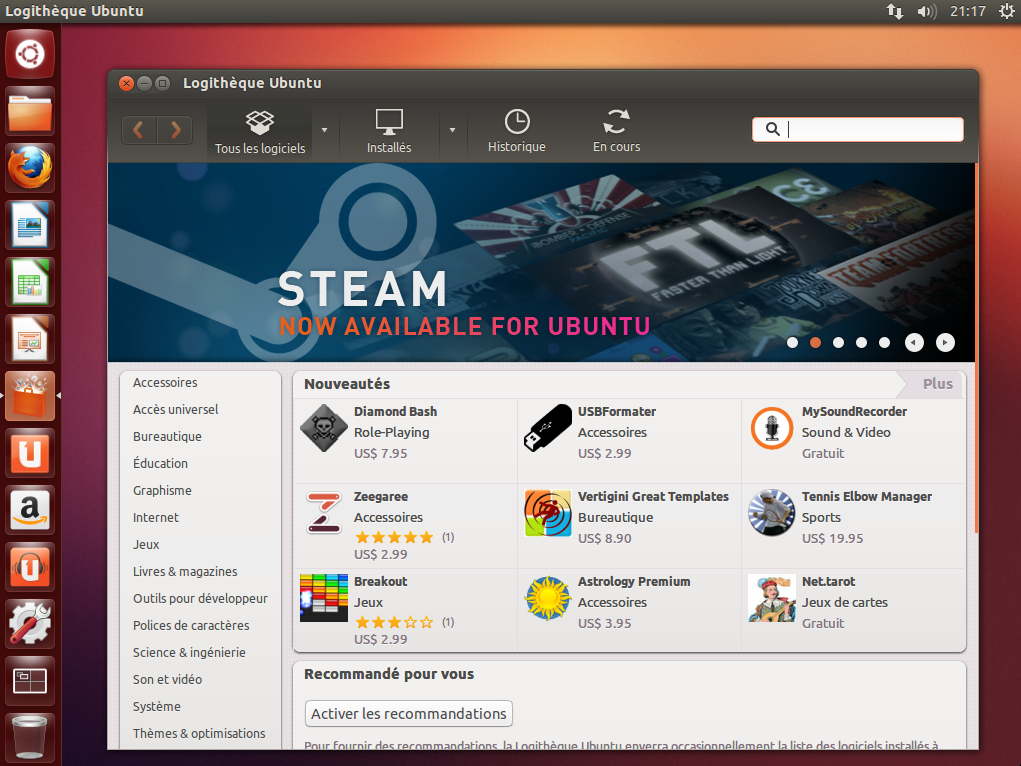
Task: Launch Firefox from the dock
Action: [x=30, y=168]
